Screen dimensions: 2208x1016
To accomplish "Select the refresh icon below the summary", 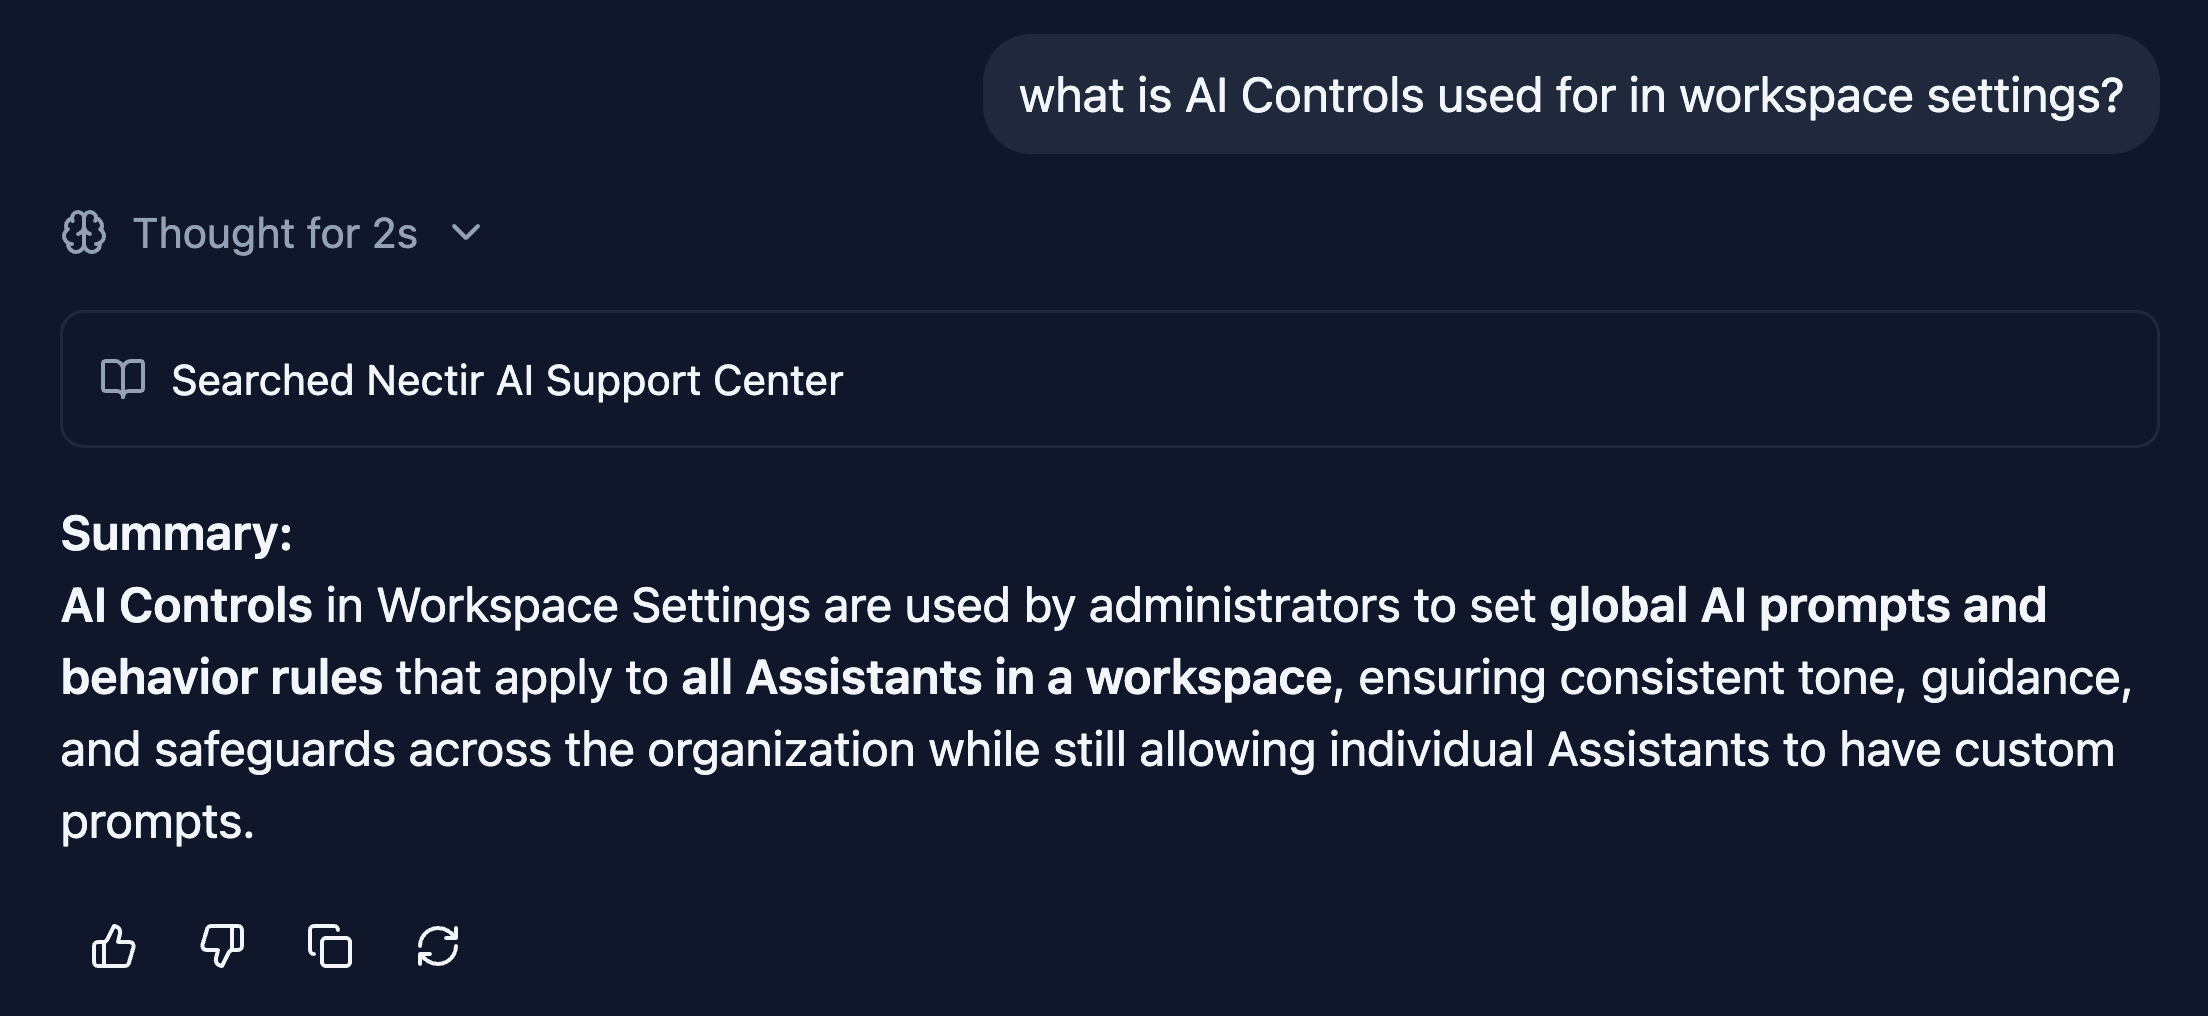I will (438, 946).
